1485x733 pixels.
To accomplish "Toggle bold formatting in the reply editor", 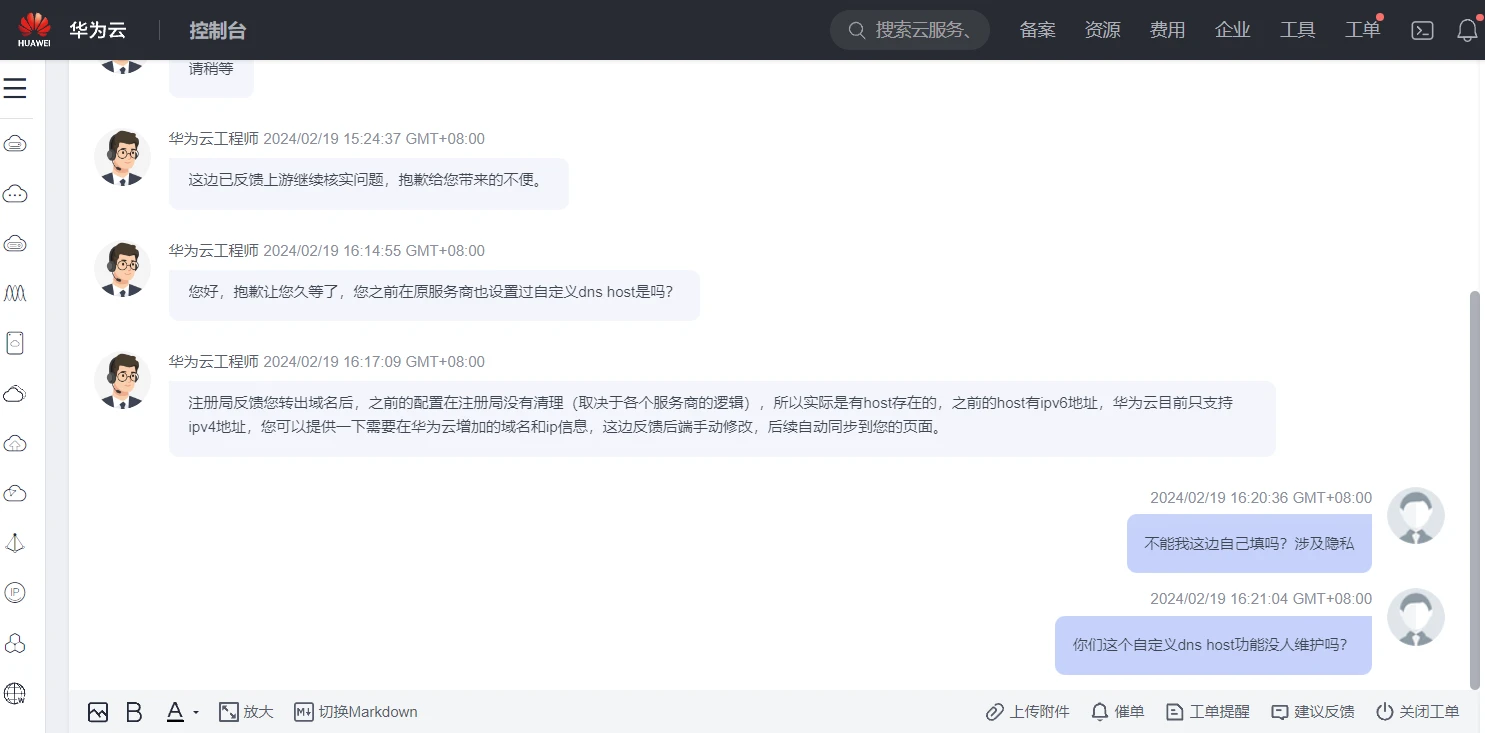I will [x=134, y=712].
